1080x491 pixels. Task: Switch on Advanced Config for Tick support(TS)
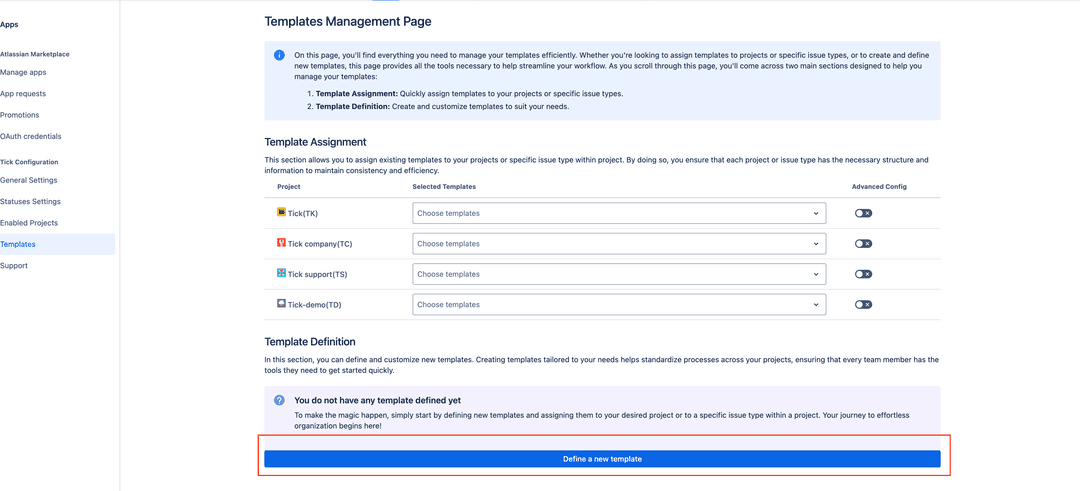tap(863, 274)
